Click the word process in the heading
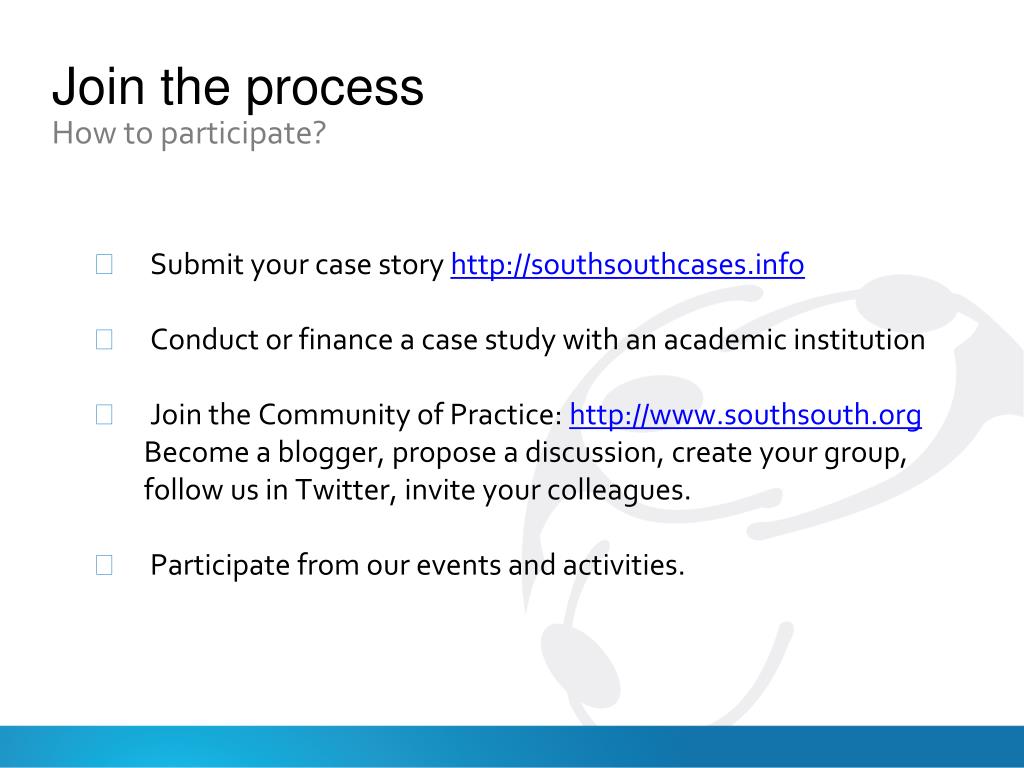Image resolution: width=1024 pixels, height=768 pixels. [334, 89]
